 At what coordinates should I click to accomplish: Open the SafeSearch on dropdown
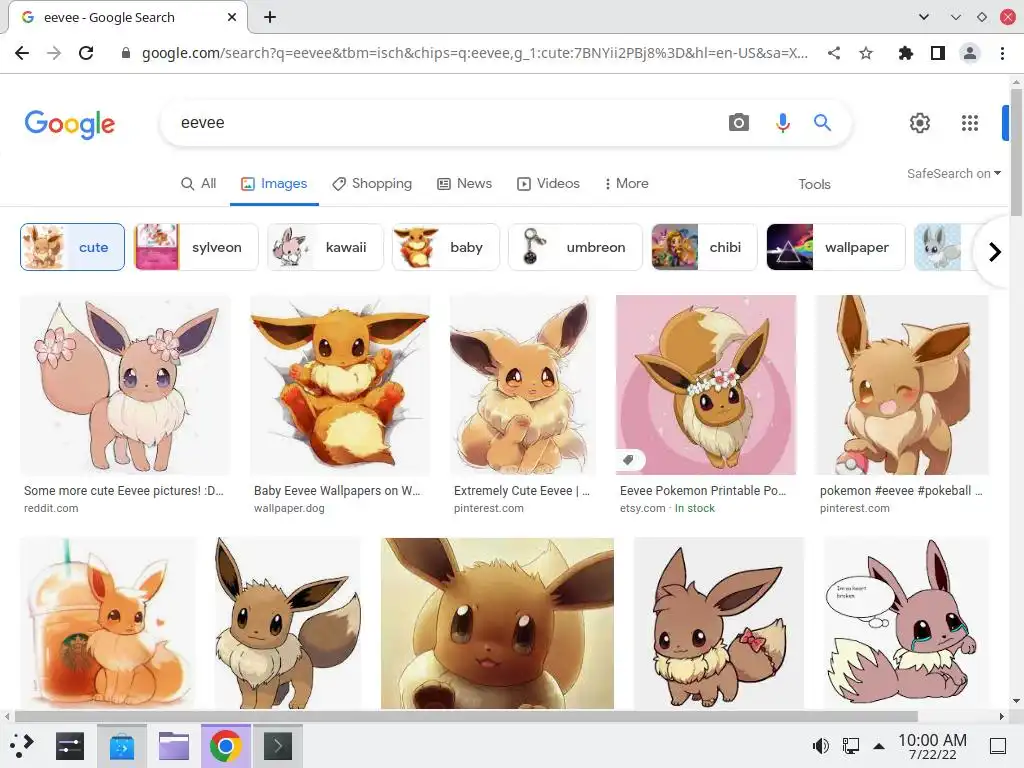pyautogui.click(x=953, y=174)
